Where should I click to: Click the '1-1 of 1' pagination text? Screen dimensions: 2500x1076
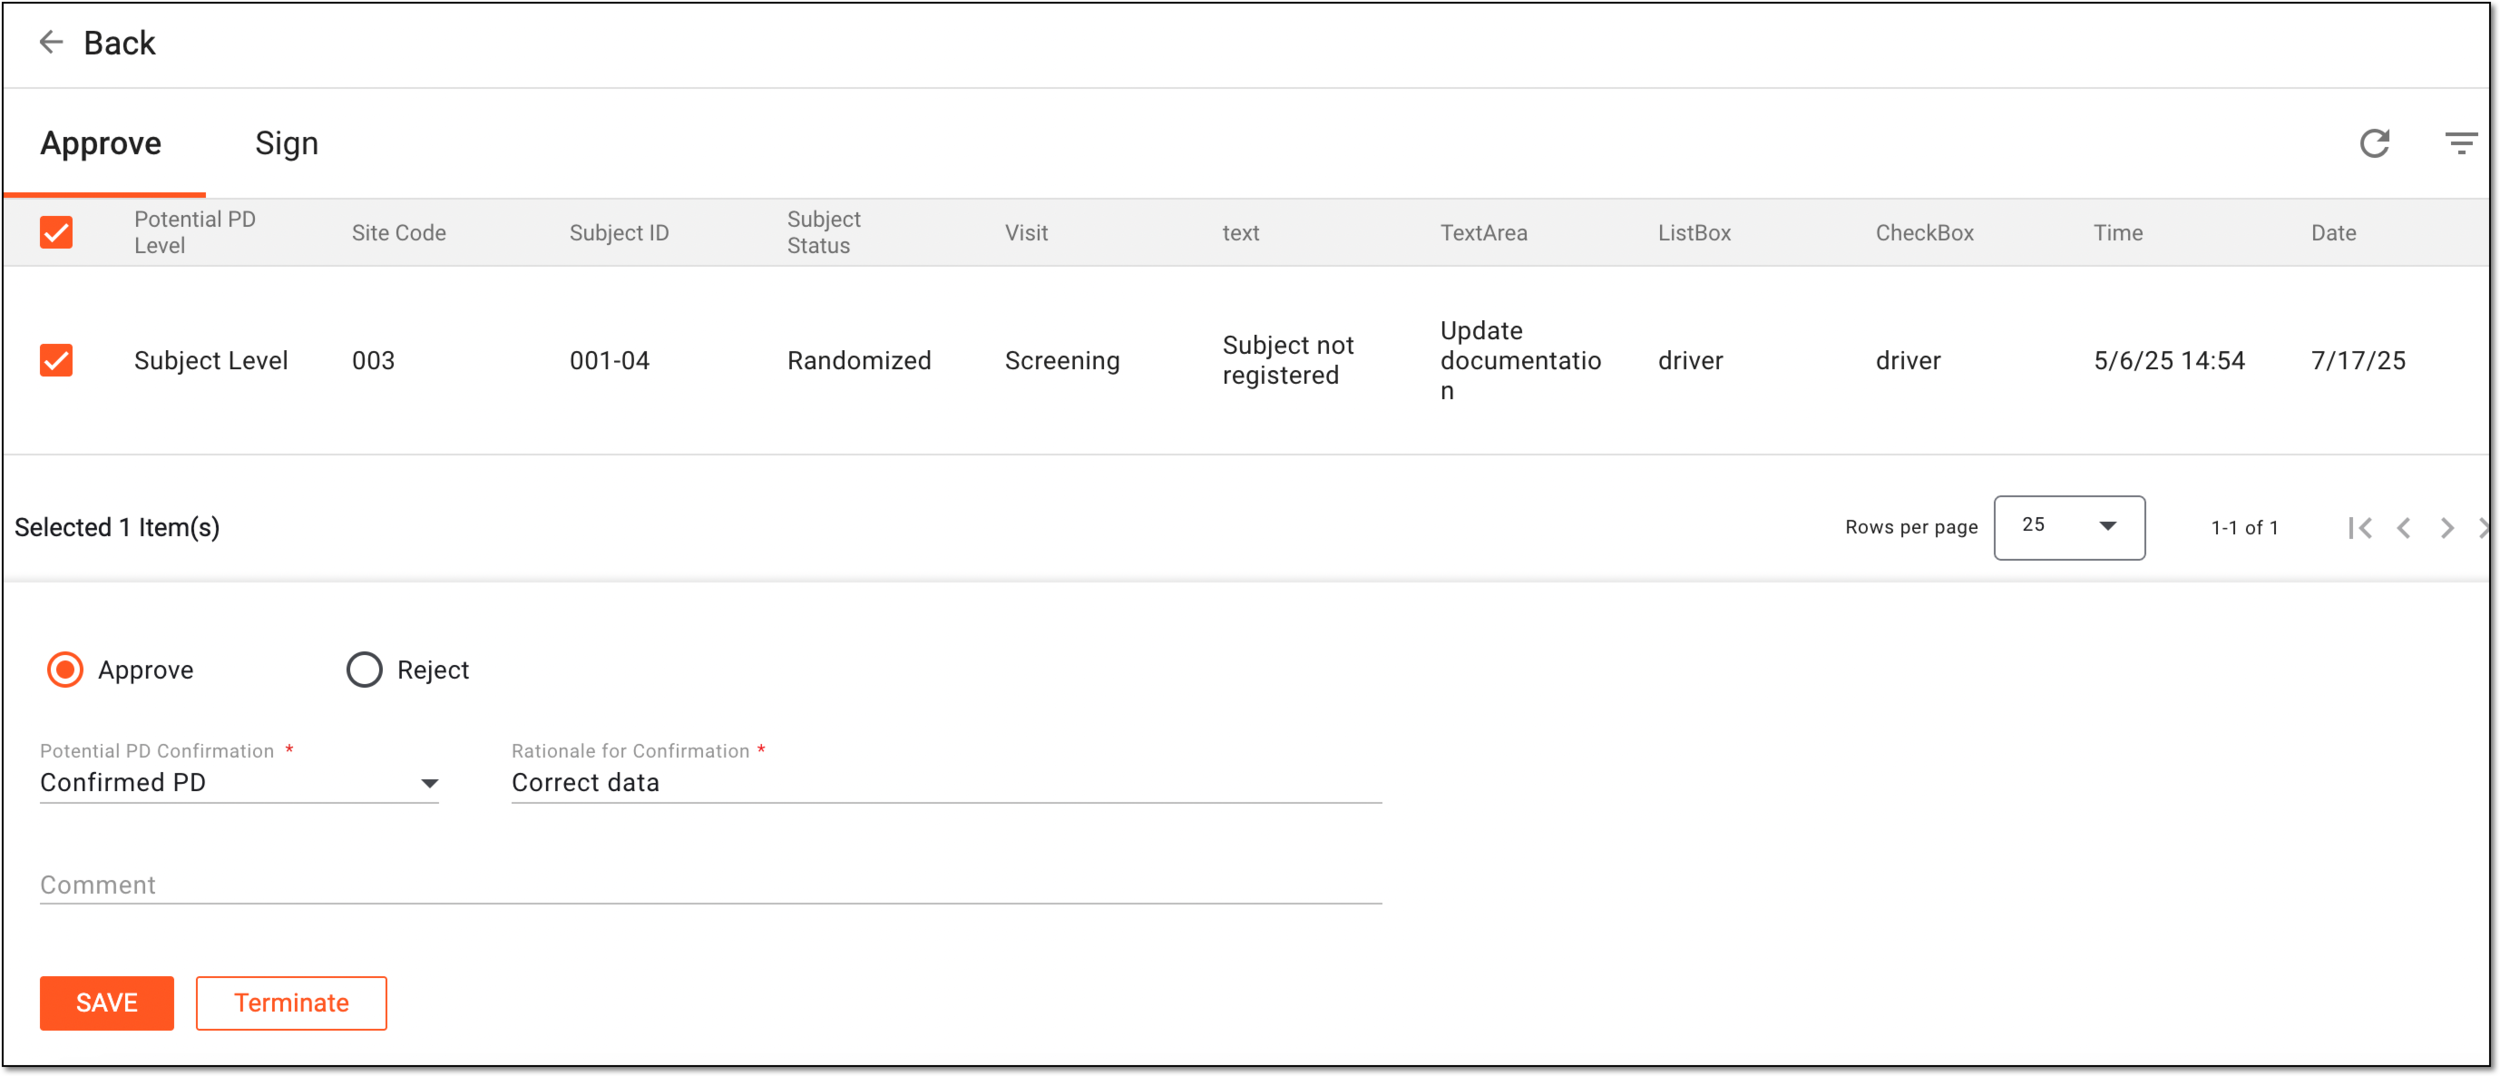click(x=2243, y=527)
